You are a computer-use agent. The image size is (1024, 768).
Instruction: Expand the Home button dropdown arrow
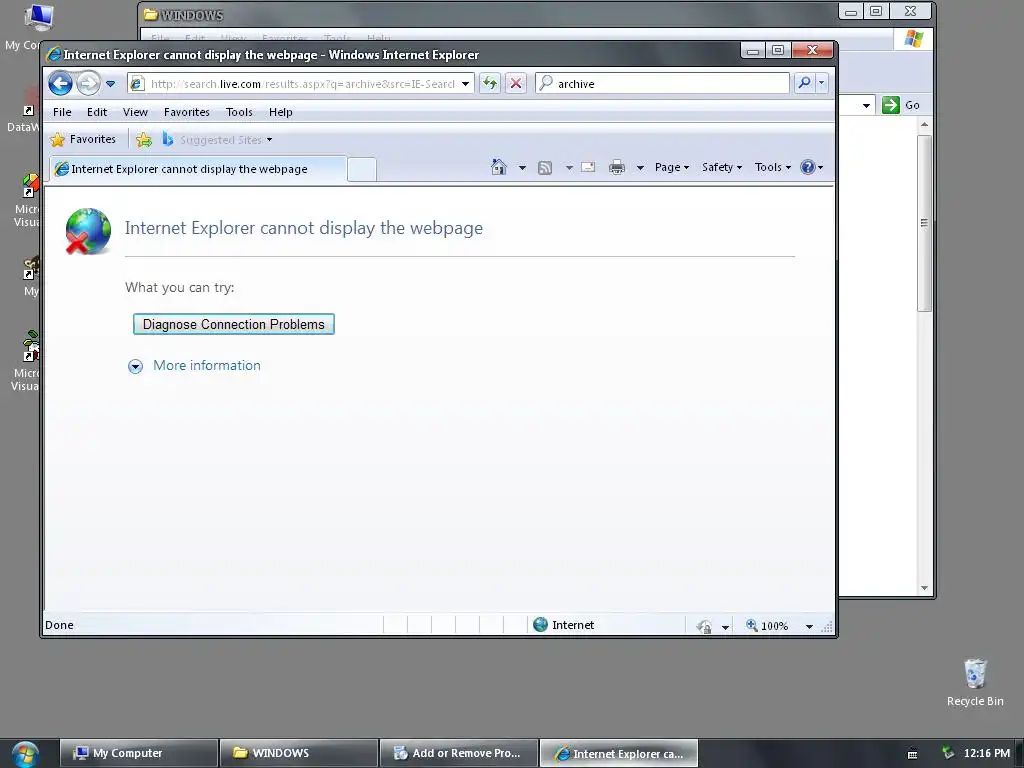(522, 168)
